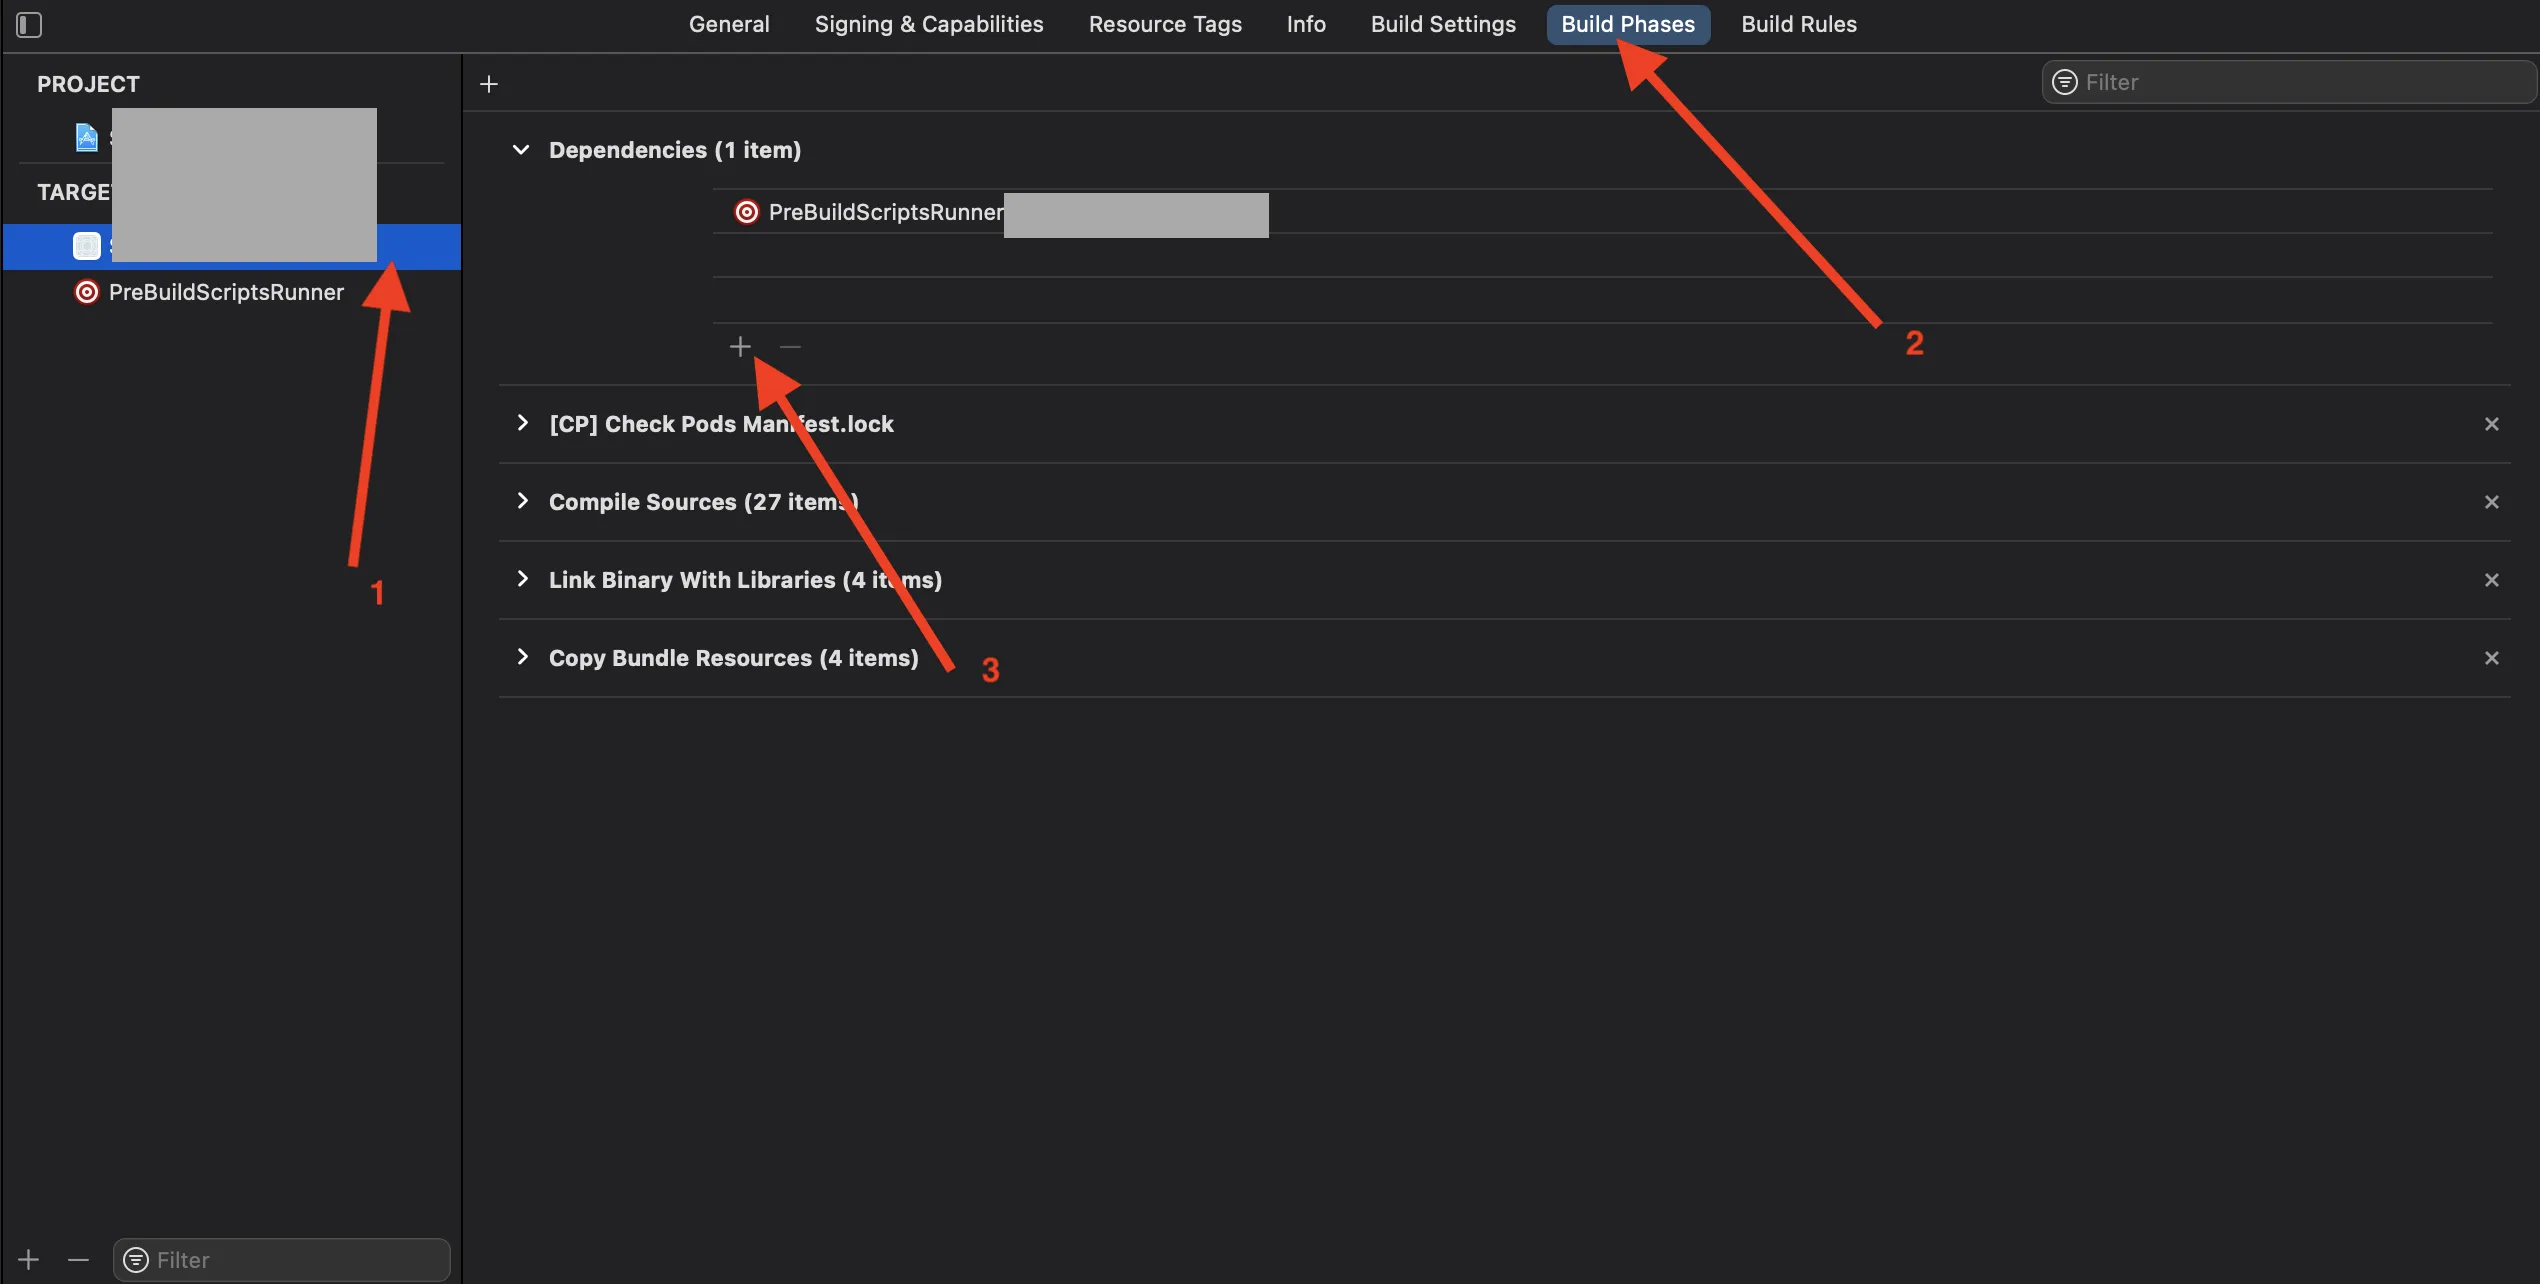2540x1284 pixels.
Task: Remove dependency with minus button
Action: [x=790, y=347]
